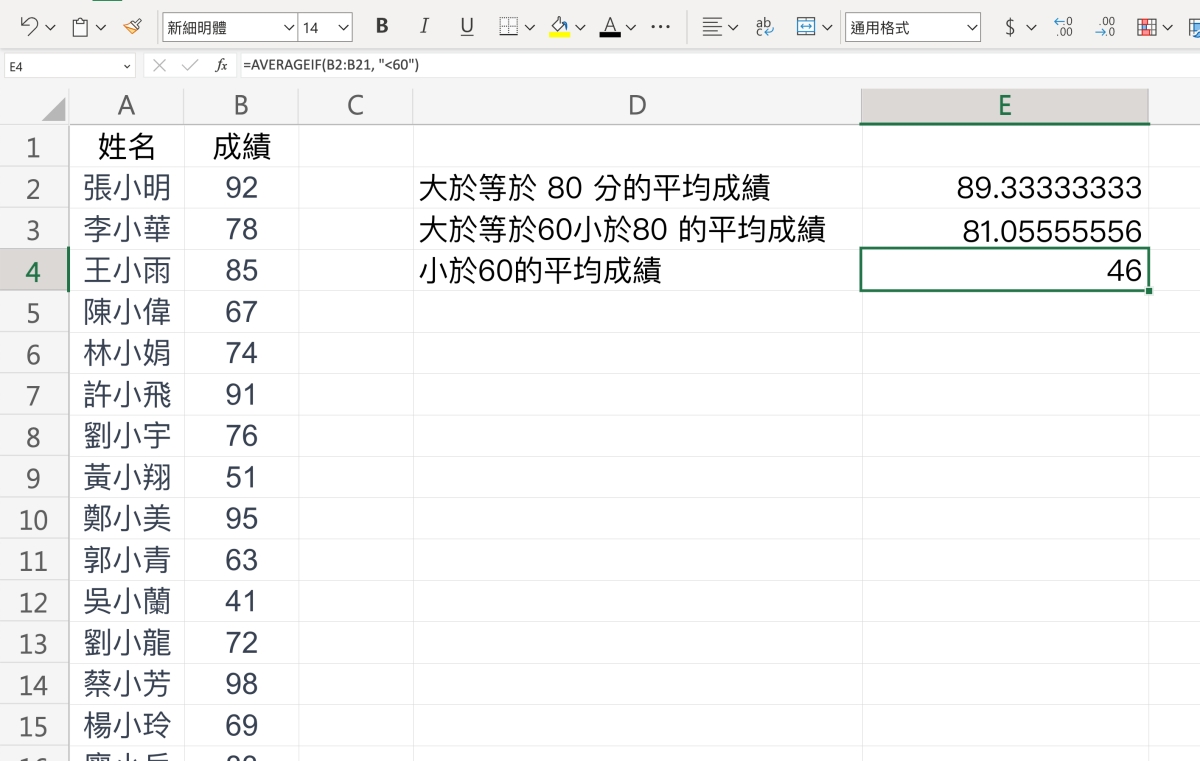Viewport: 1200px width, 761px height.
Task: Click Decrease Decimal icon
Action: (x=1105, y=27)
